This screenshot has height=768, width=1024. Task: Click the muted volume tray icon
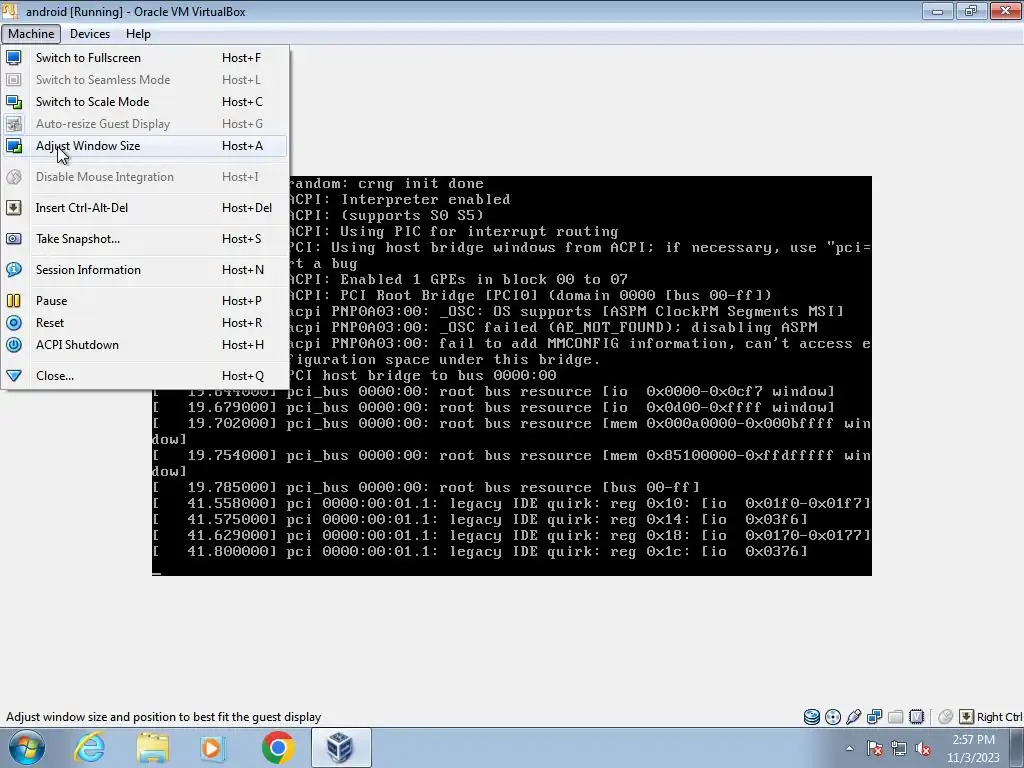(923, 748)
